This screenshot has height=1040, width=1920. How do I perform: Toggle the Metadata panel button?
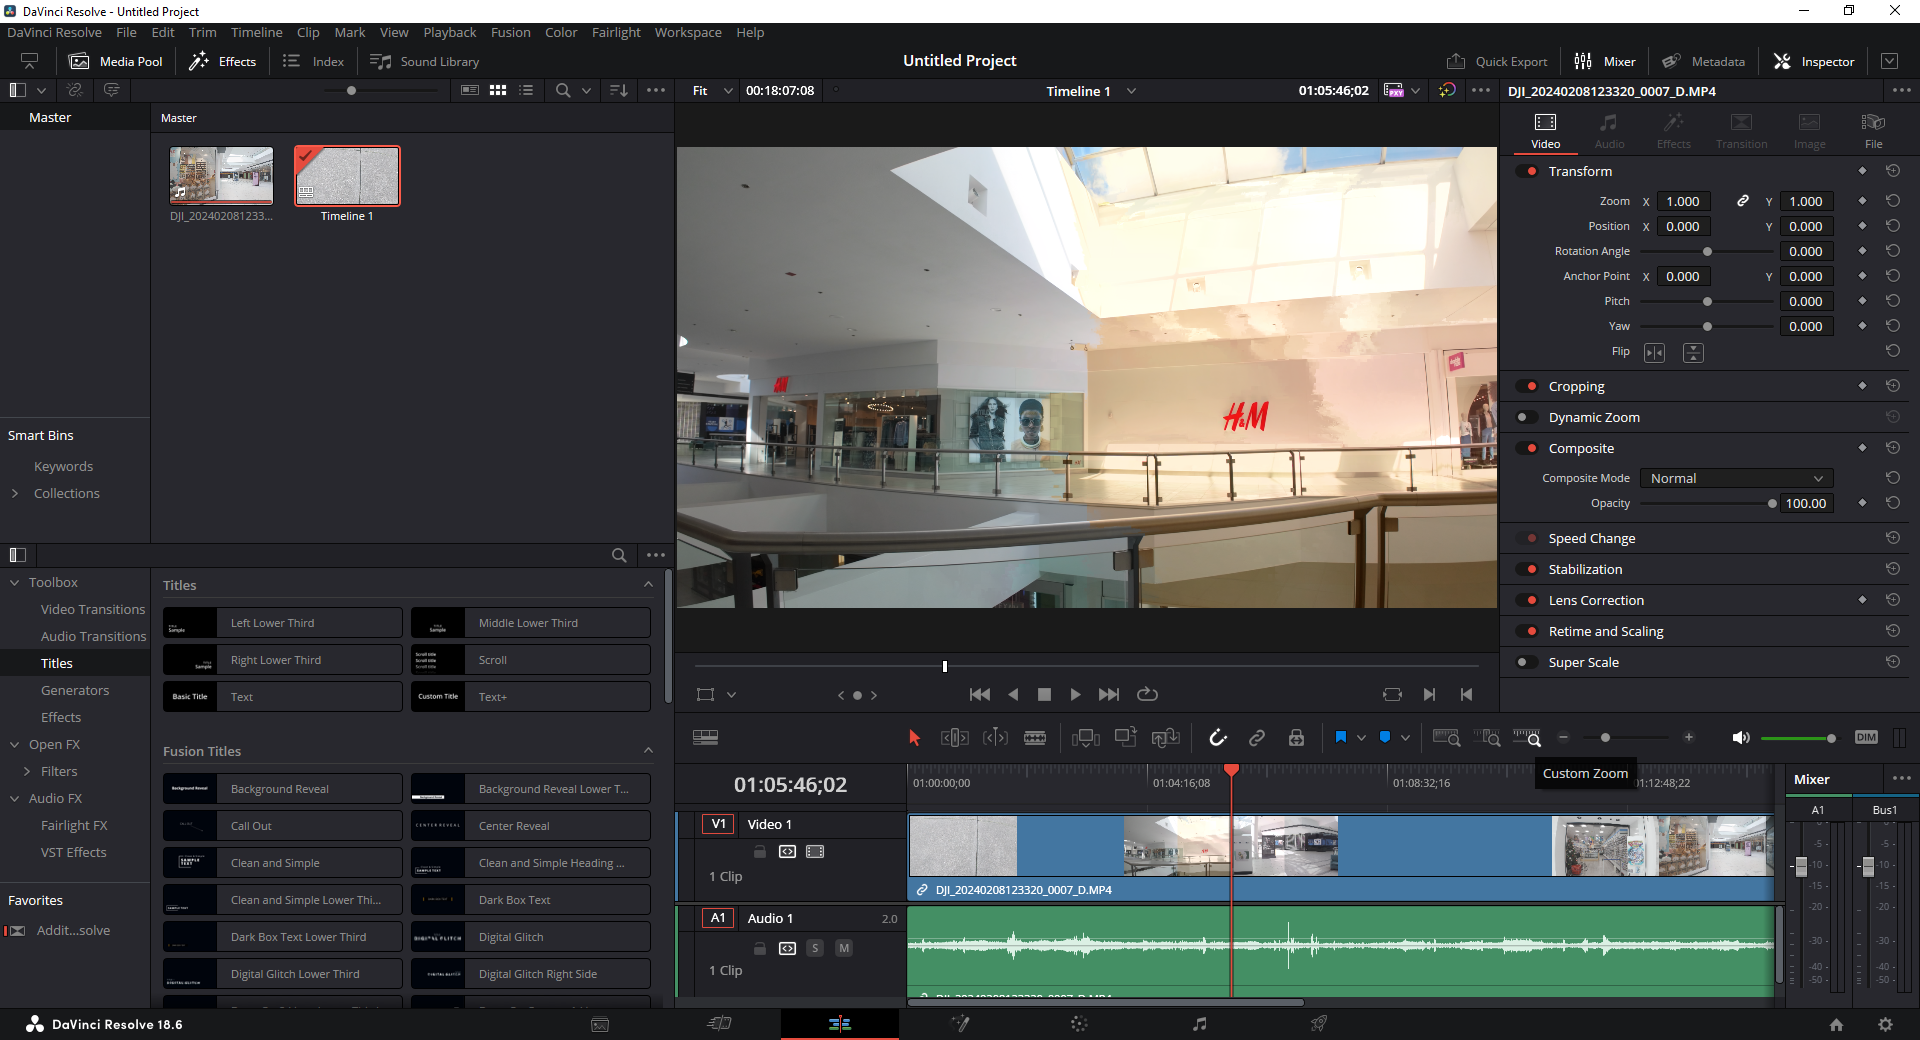1703,61
